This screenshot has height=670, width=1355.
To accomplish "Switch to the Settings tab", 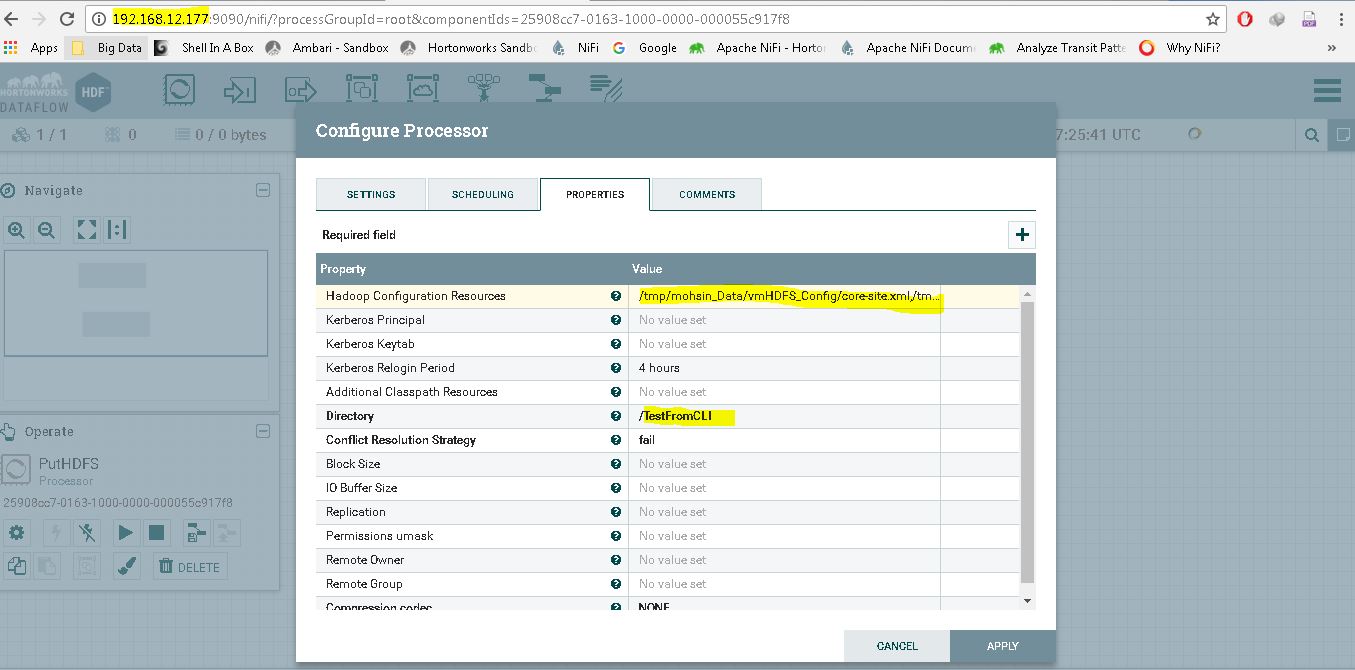I will click(370, 194).
